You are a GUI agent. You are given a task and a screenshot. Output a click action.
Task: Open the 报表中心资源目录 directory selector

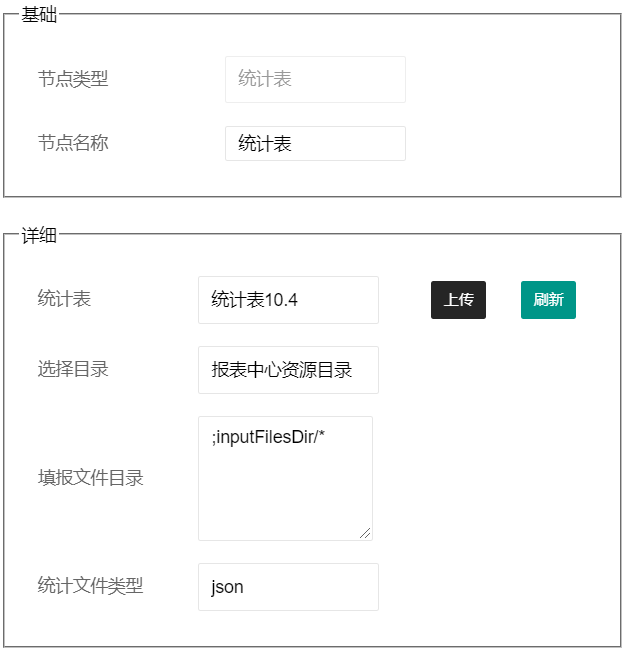[288, 370]
